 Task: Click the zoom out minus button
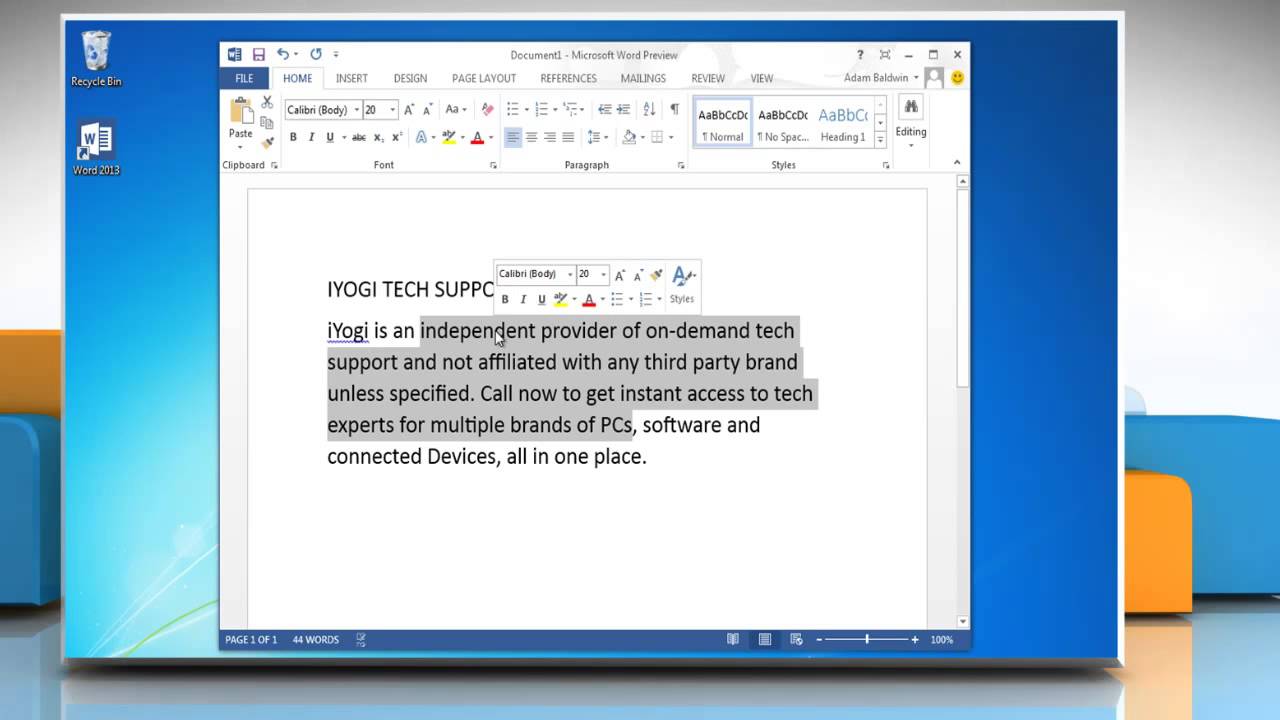tap(819, 639)
